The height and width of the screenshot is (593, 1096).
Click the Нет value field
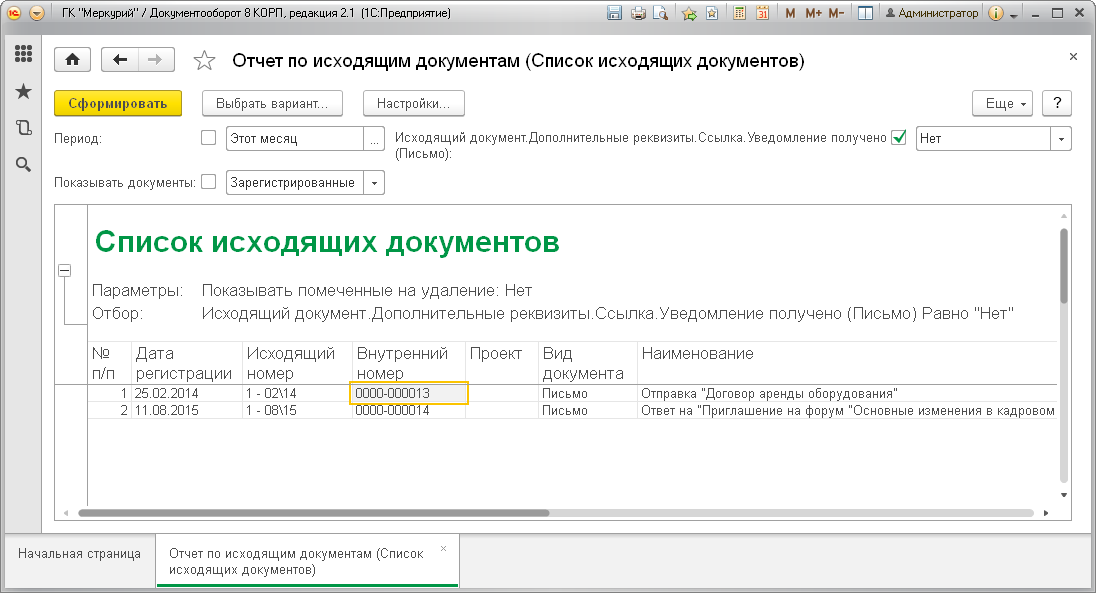983,138
